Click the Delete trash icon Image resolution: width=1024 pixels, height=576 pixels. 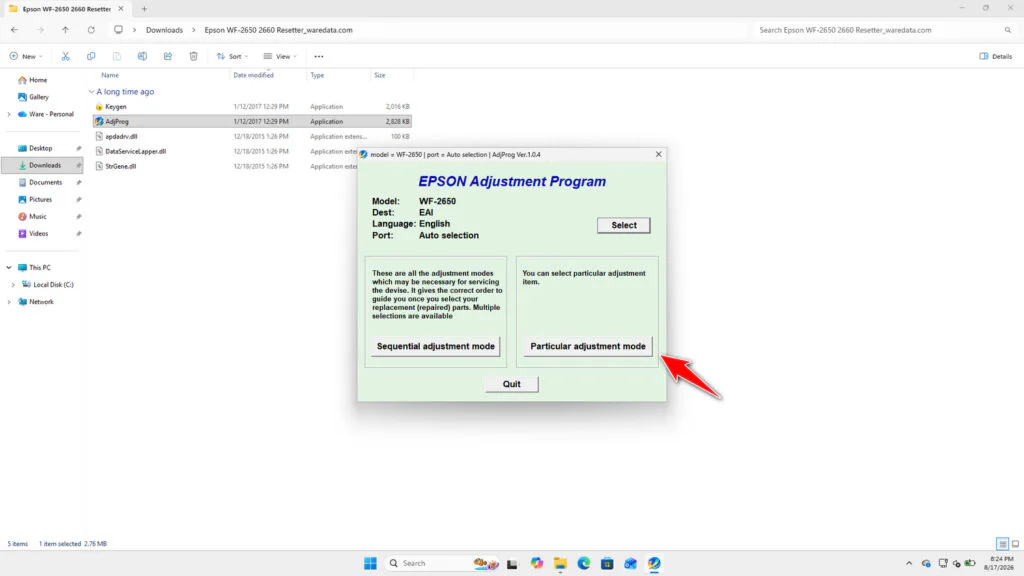pos(193,56)
